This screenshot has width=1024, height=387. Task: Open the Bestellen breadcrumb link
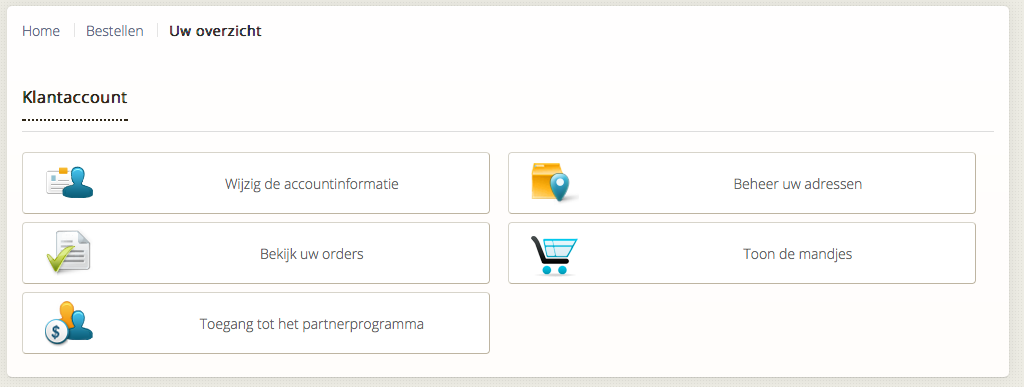pos(115,31)
